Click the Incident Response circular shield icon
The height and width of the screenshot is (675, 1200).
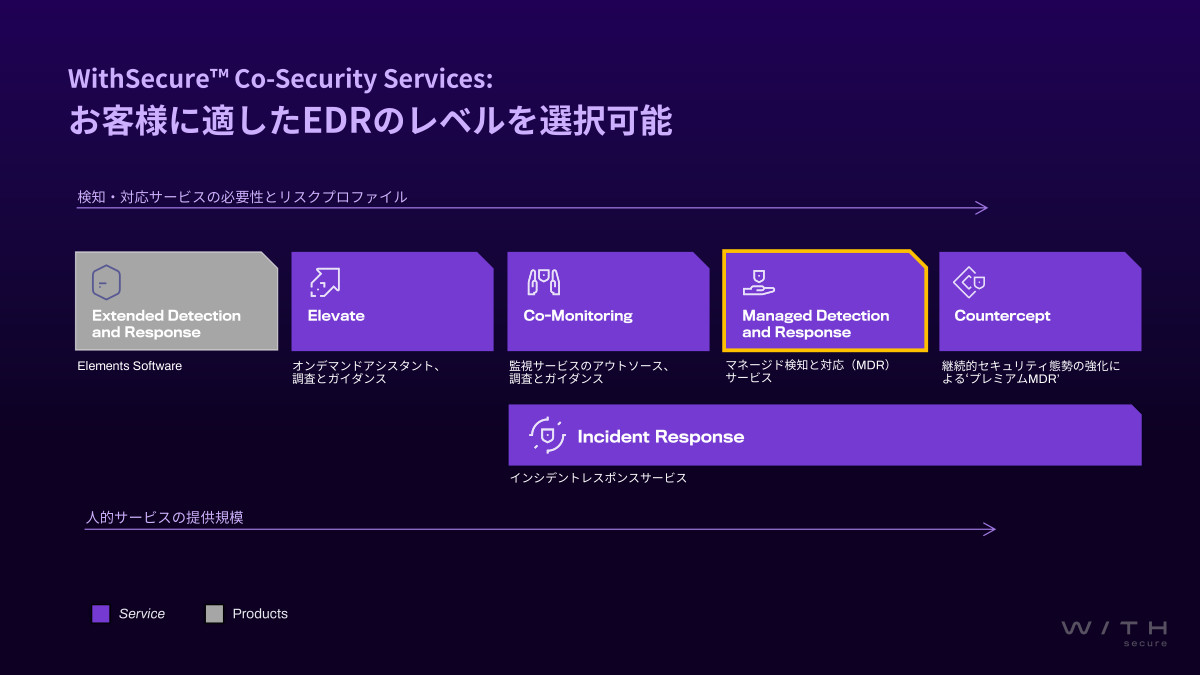point(545,435)
